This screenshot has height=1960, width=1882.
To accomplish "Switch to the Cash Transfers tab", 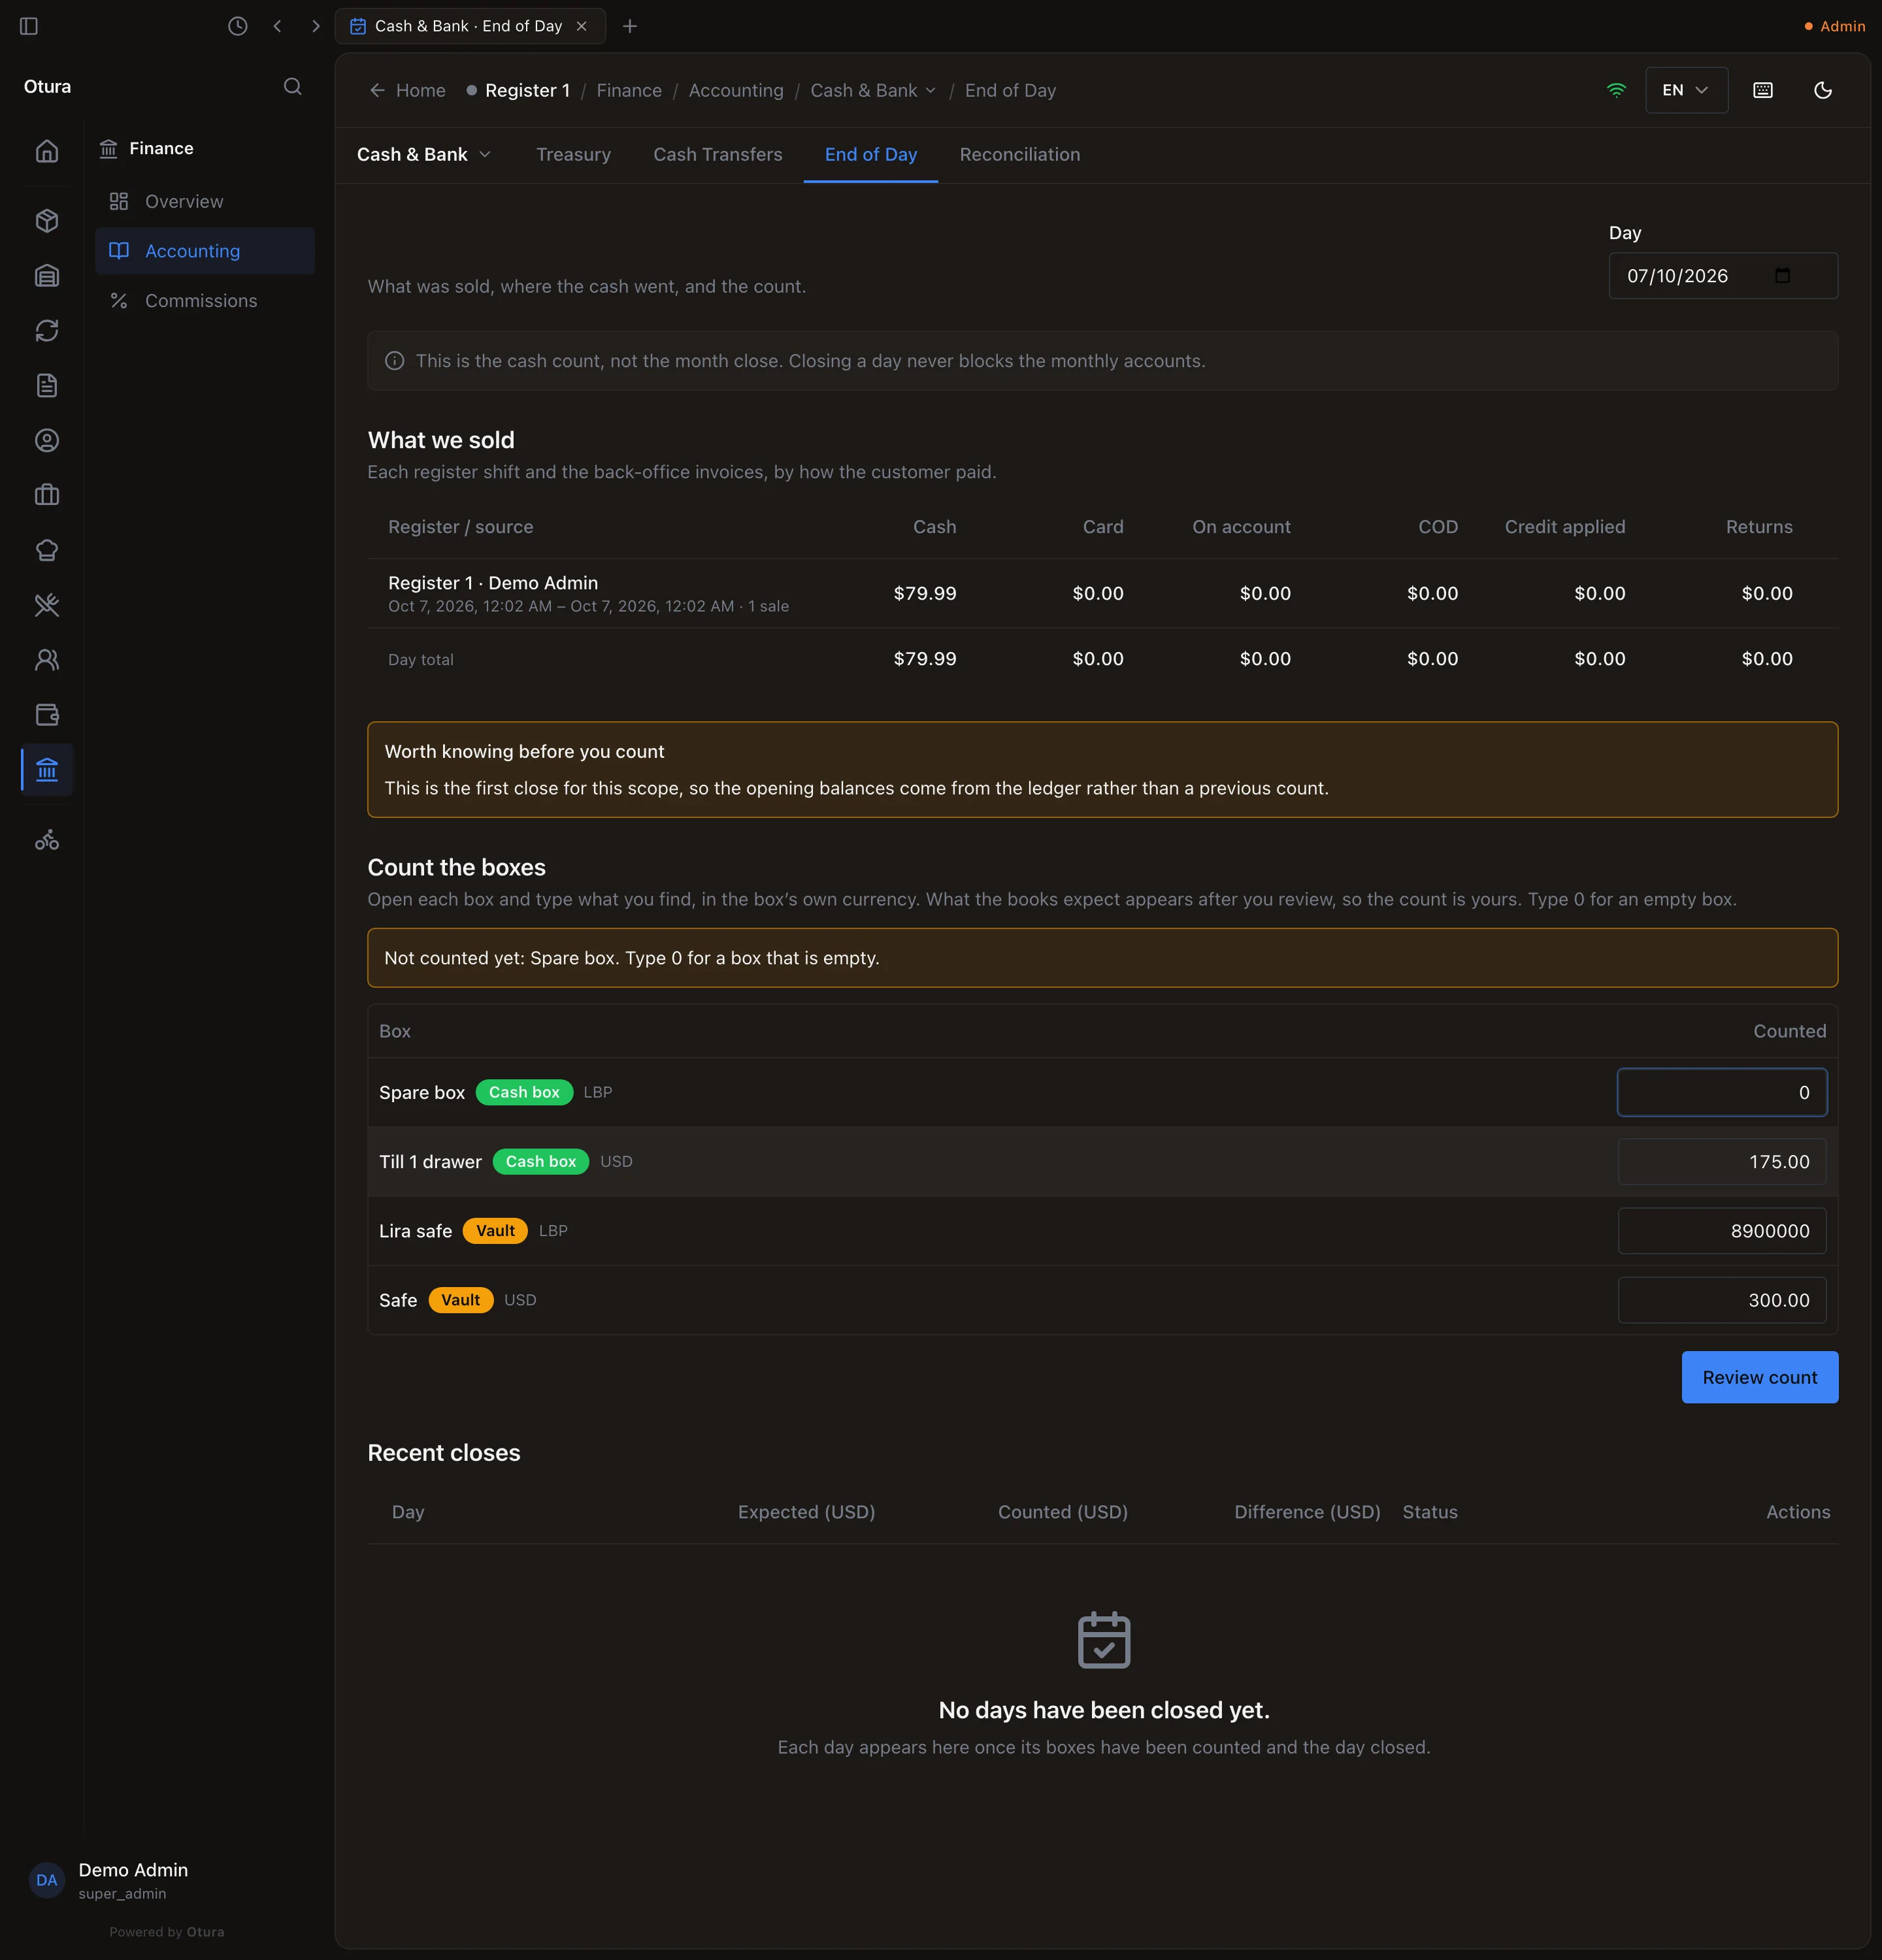I will [718, 154].
